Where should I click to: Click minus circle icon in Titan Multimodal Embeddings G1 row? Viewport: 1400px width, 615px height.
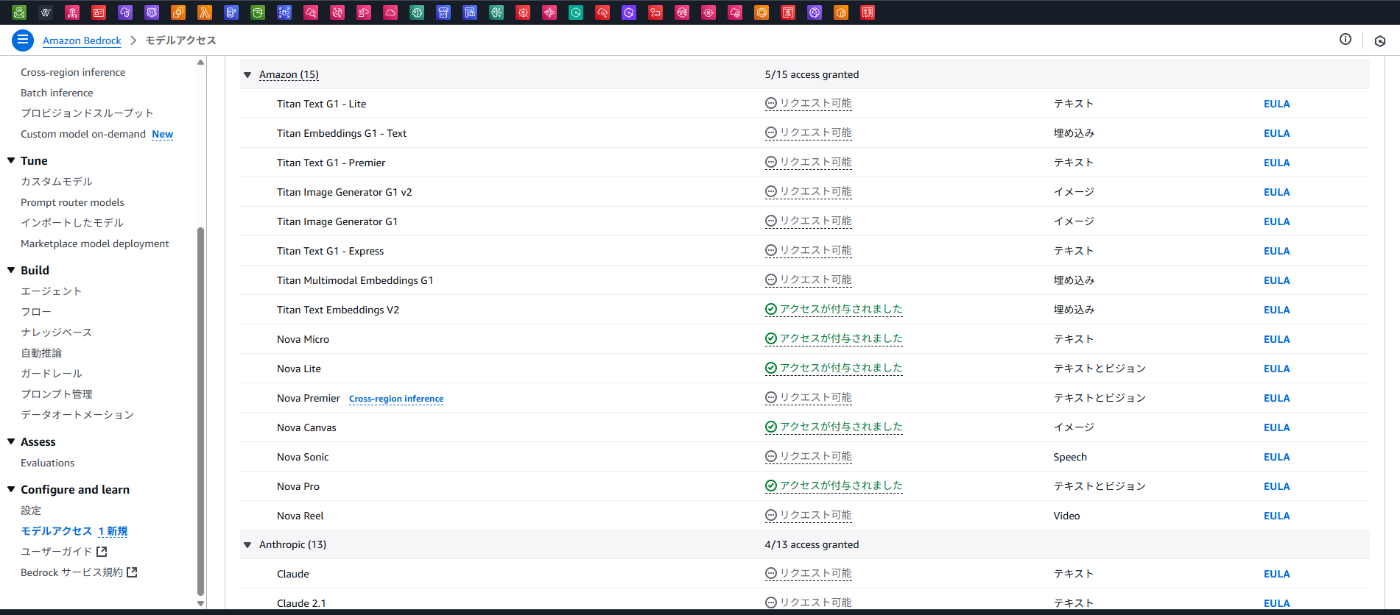[771, 280]
